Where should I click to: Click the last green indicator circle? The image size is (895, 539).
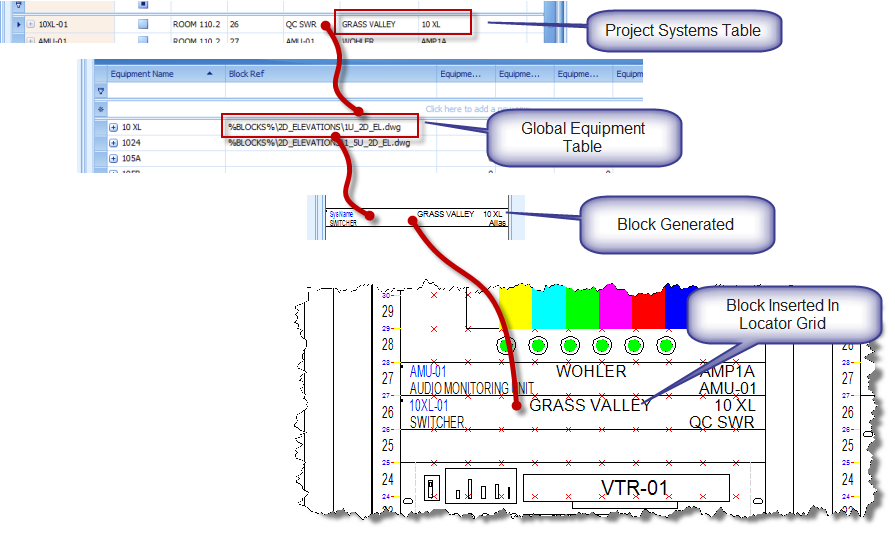coord(666,345)
